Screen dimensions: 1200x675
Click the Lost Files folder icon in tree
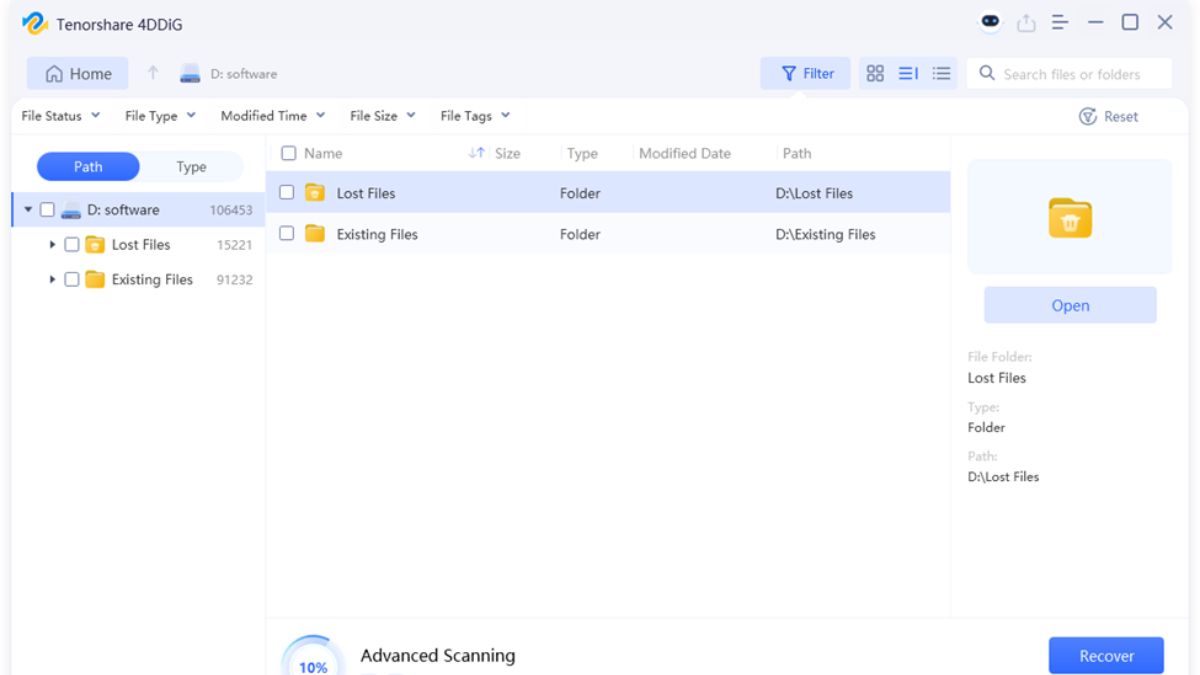pyautogui.click(x=95, y=244)
